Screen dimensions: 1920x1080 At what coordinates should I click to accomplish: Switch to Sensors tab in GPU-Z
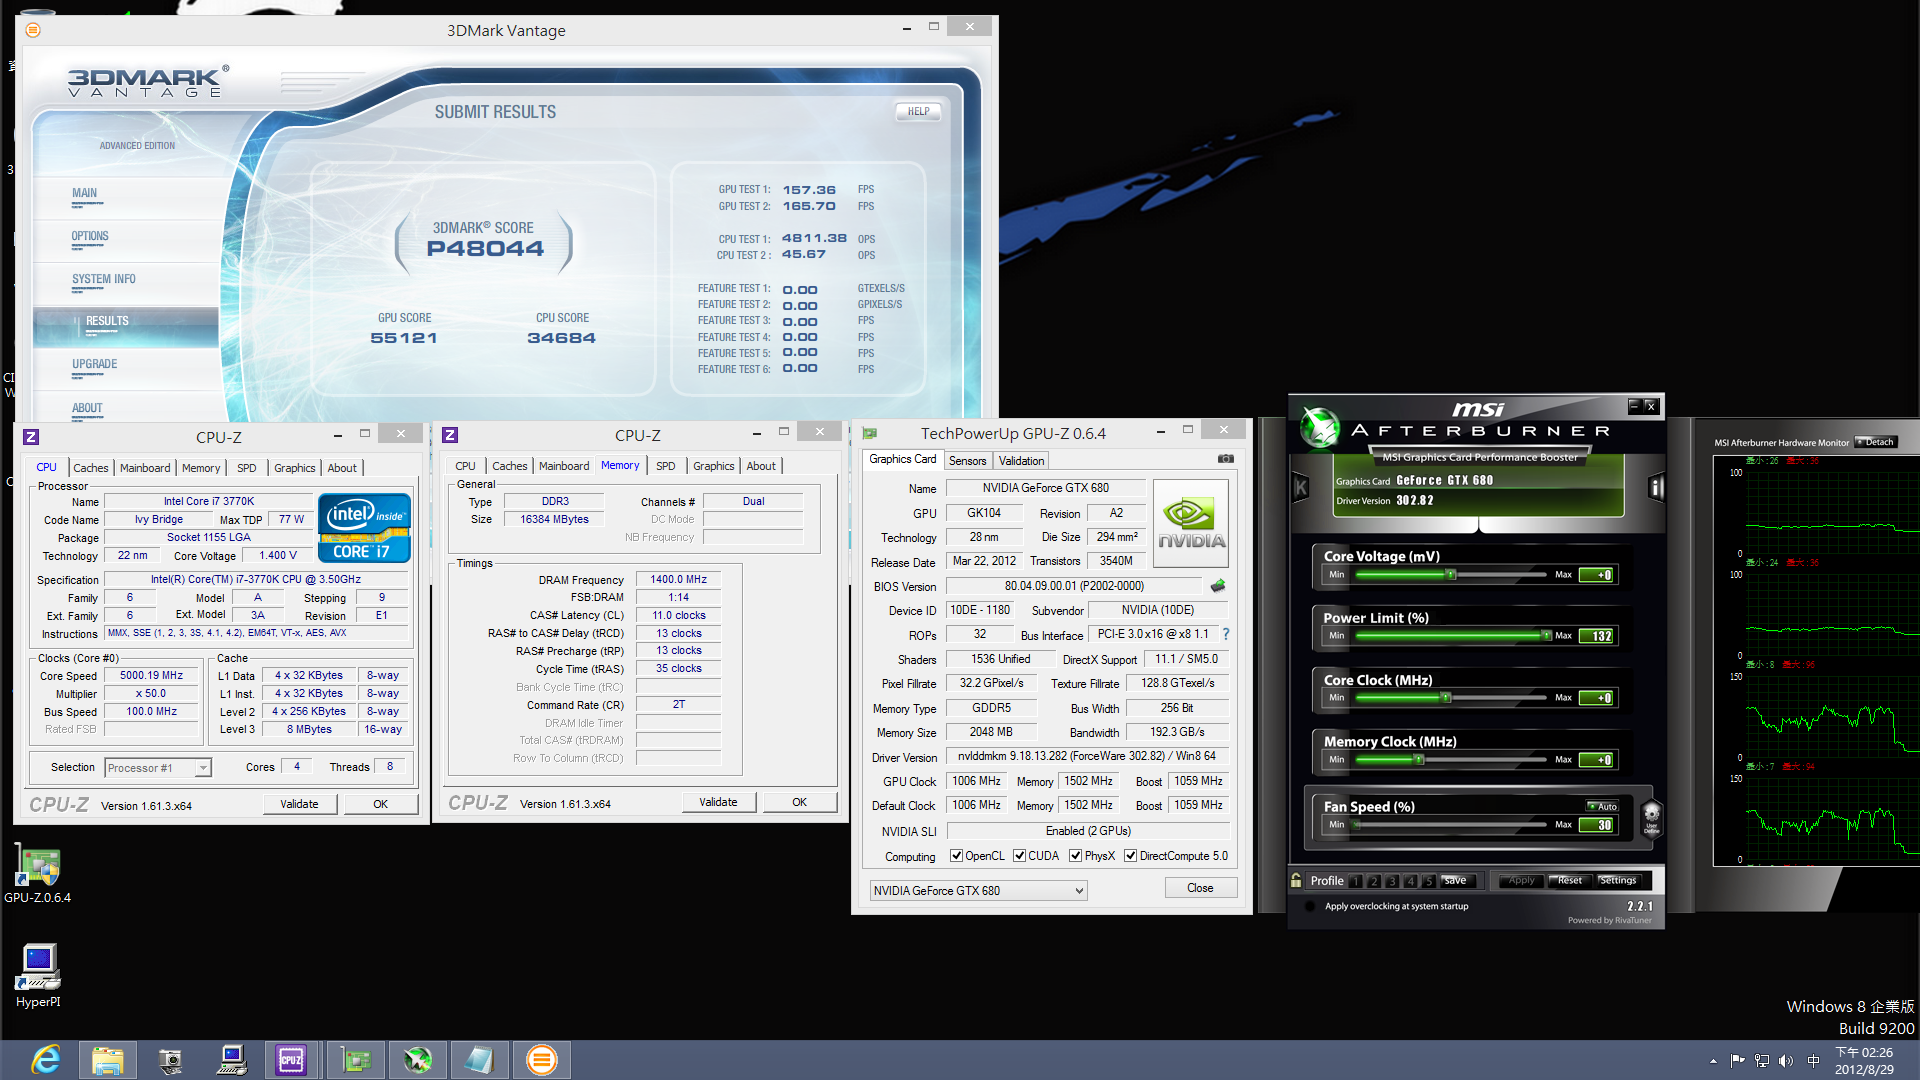point(967,461)
